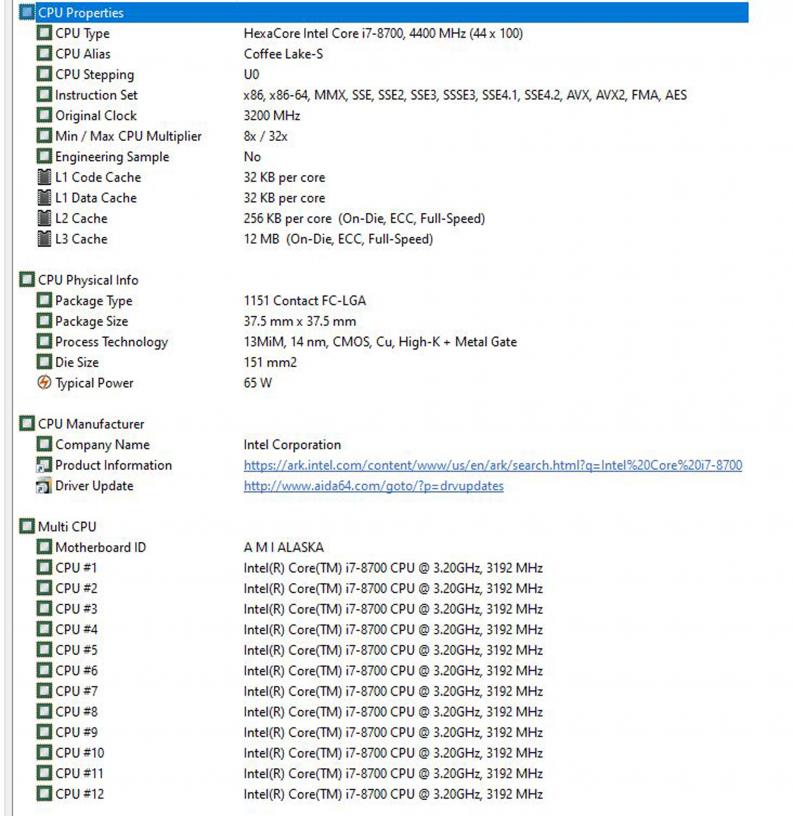Click the Typical Power lightning icon
Screen dimensions: 793x816
tap(44, 382)
